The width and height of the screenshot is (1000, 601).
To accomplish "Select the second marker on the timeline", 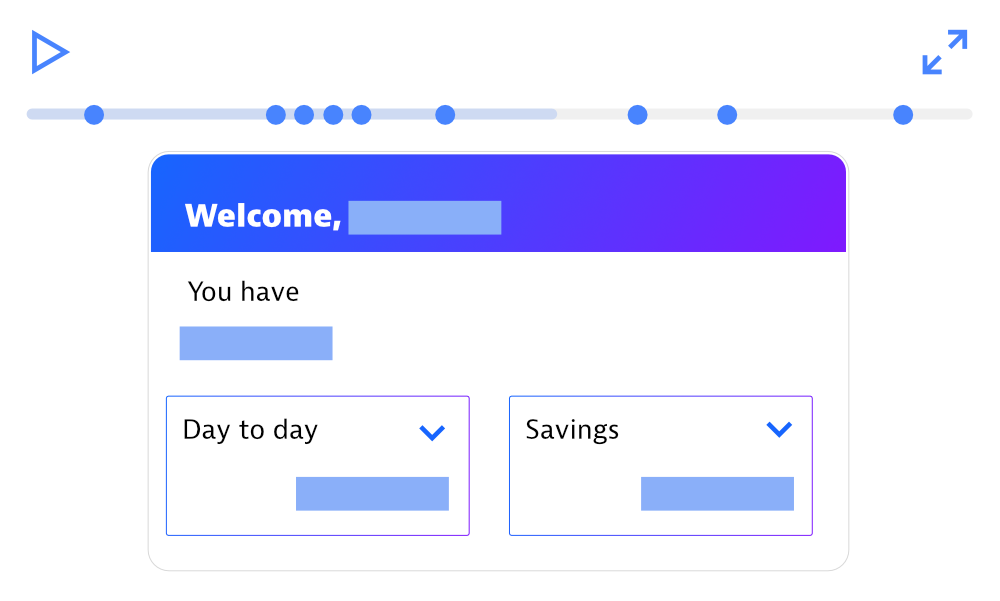I will coord(276,115).
